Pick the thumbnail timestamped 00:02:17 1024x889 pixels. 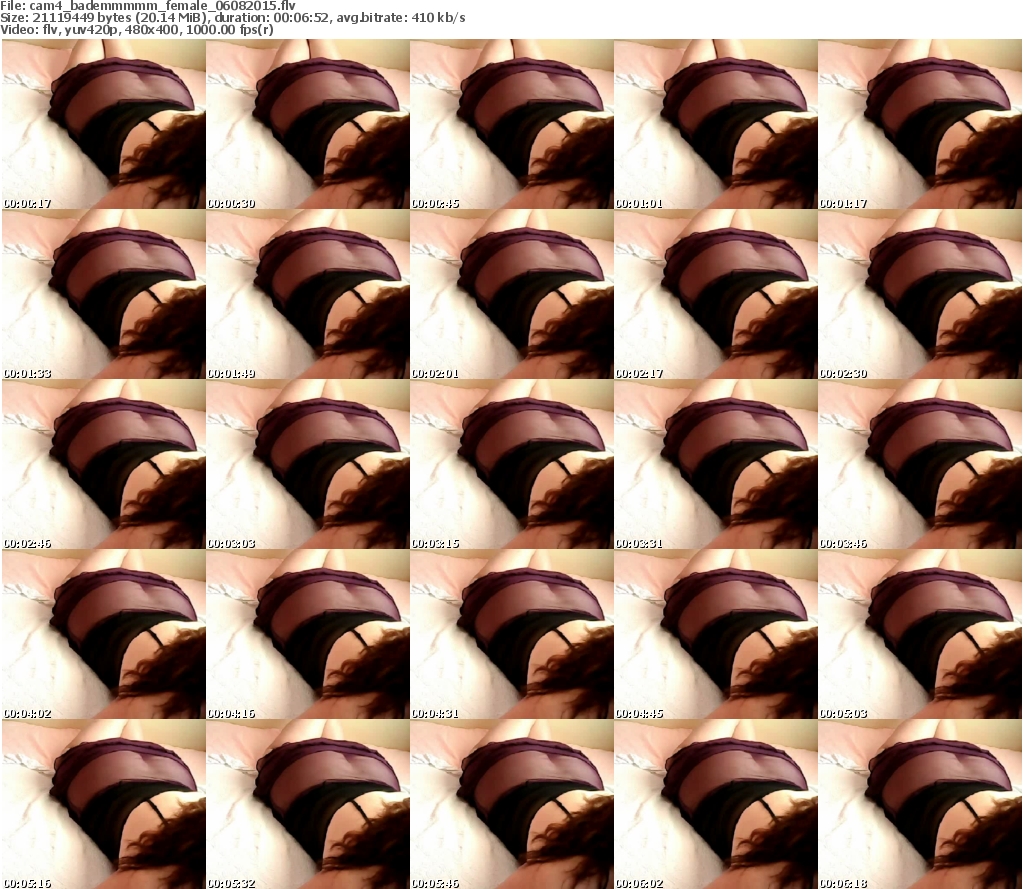coord(716,294)
